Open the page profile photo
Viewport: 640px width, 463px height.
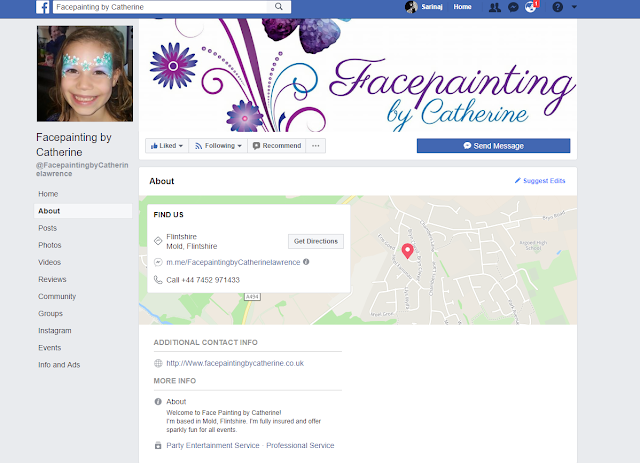(85, 74)
